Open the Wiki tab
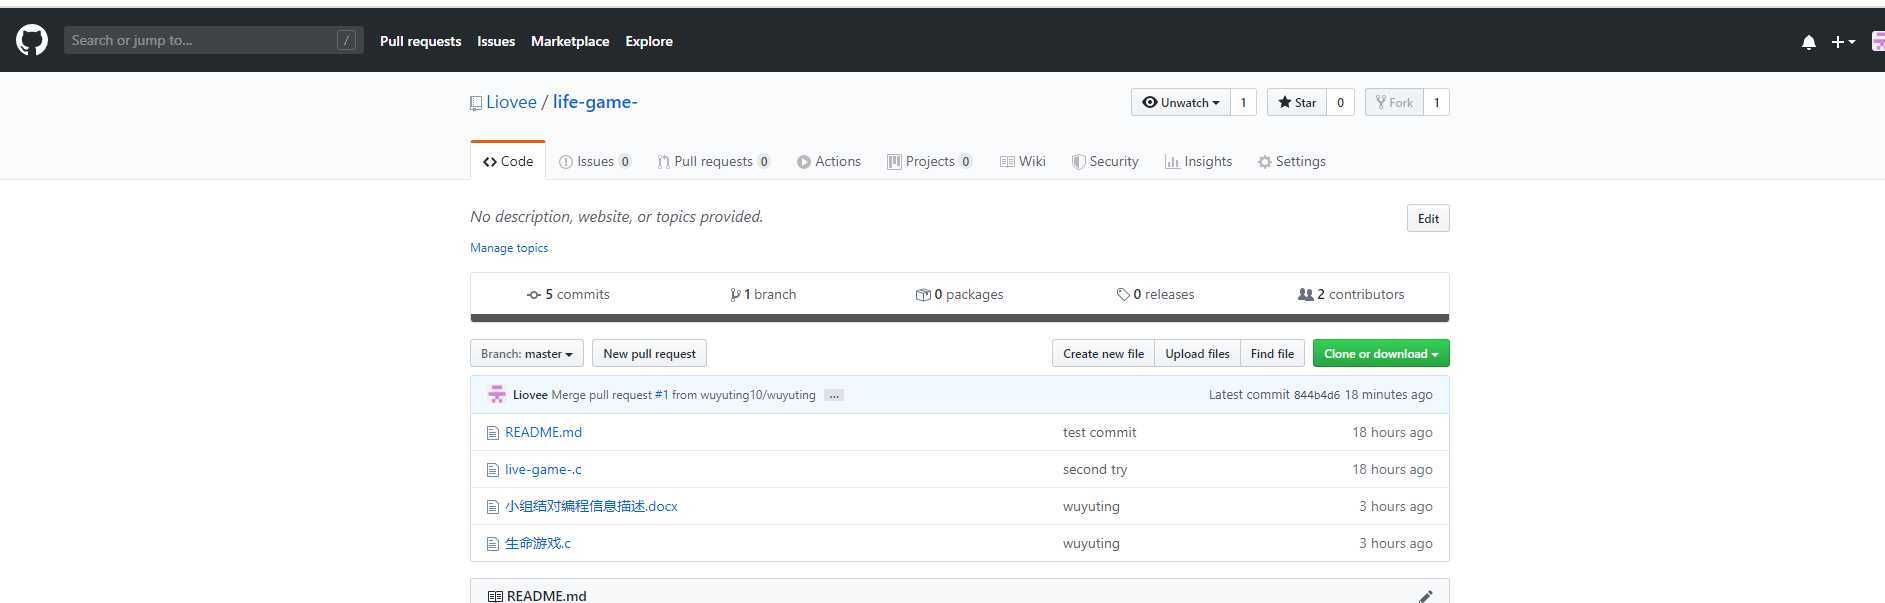This screenshot has width=1885, height=603. point(1023,161)
